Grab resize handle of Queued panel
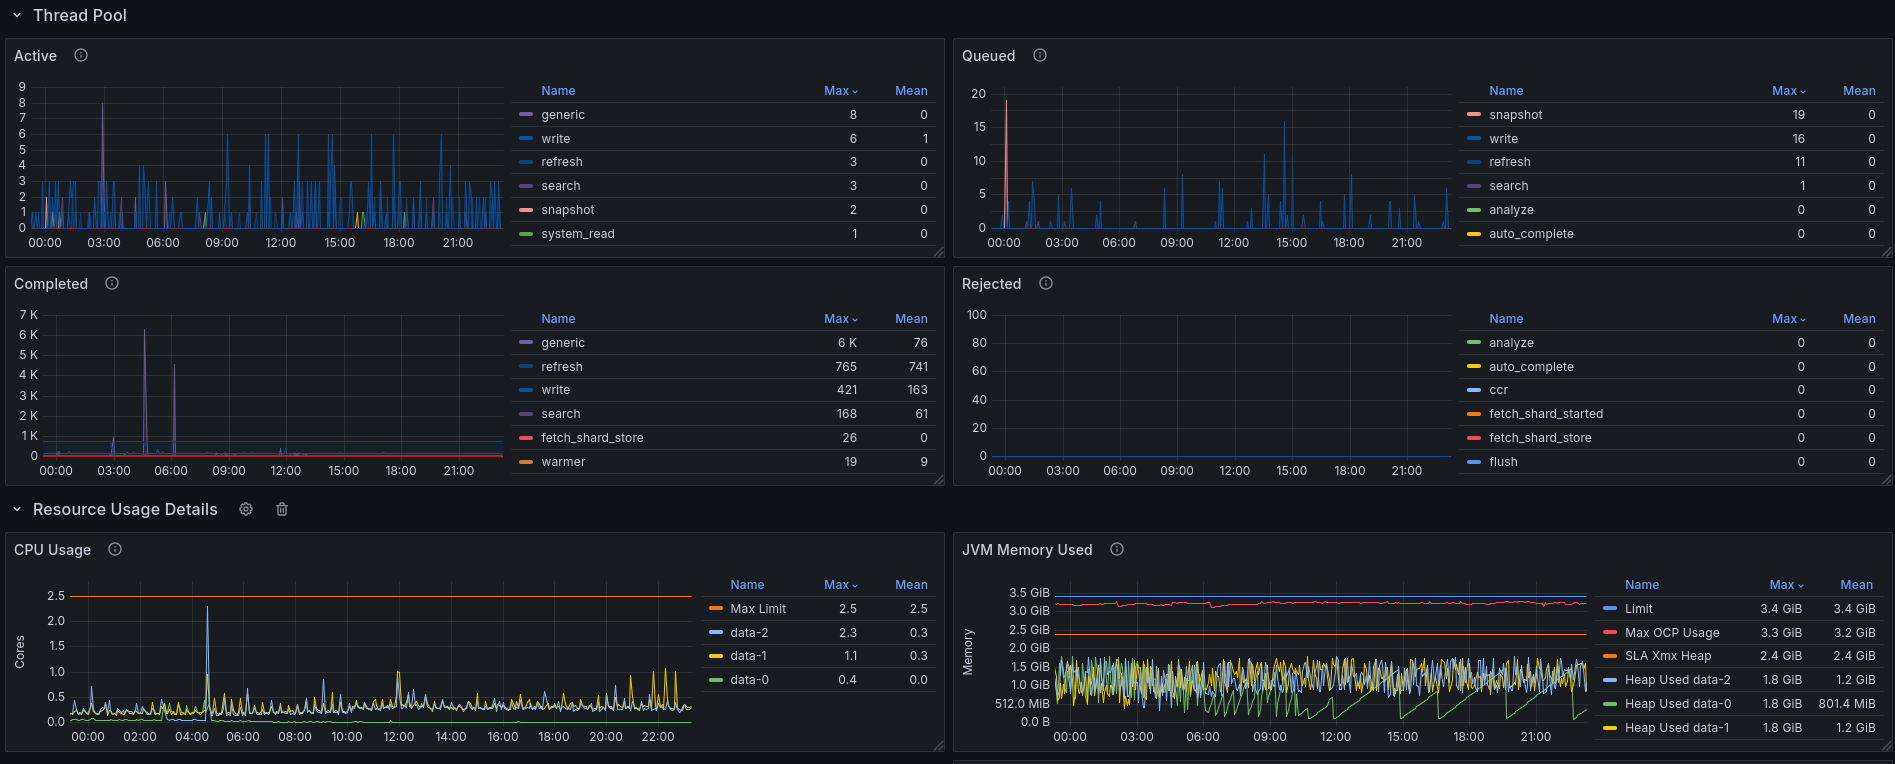This screenshot has height=764, width=1895. [x=1887, y=252]
